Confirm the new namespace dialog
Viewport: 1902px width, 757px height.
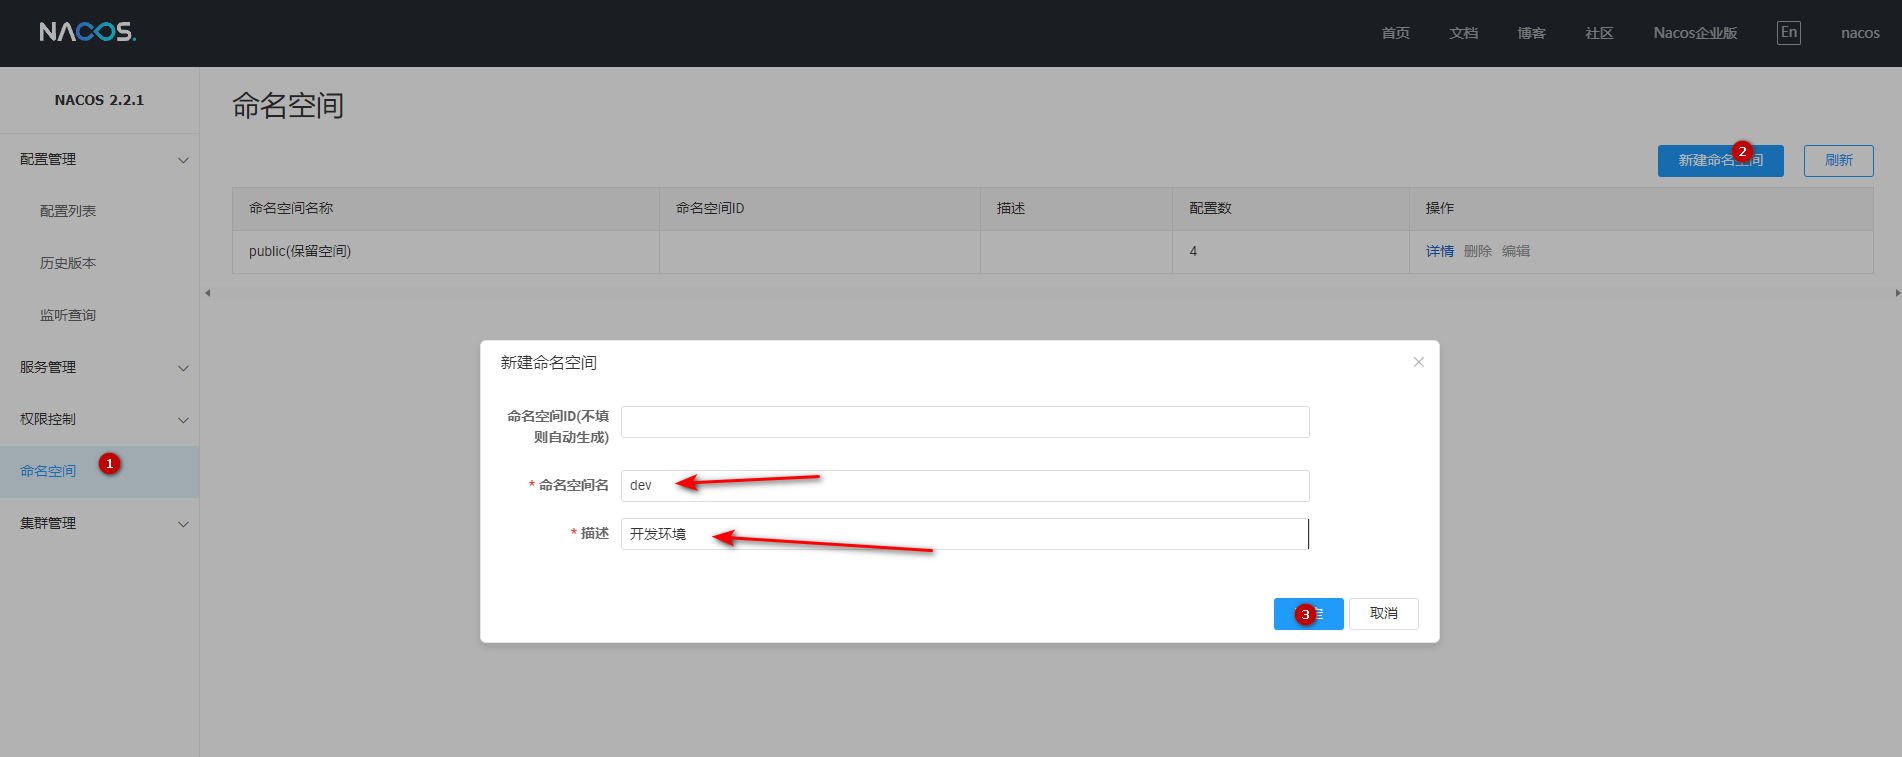point(1308,614)
